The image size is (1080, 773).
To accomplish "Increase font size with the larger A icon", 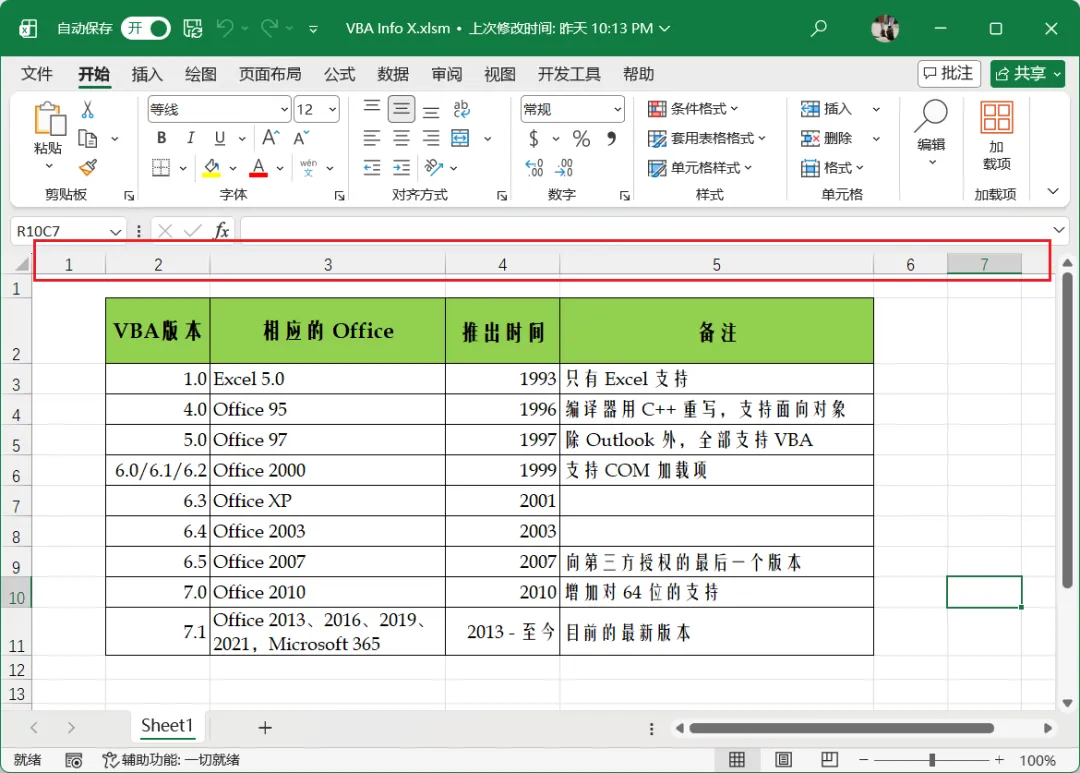I will coord(271,138).
